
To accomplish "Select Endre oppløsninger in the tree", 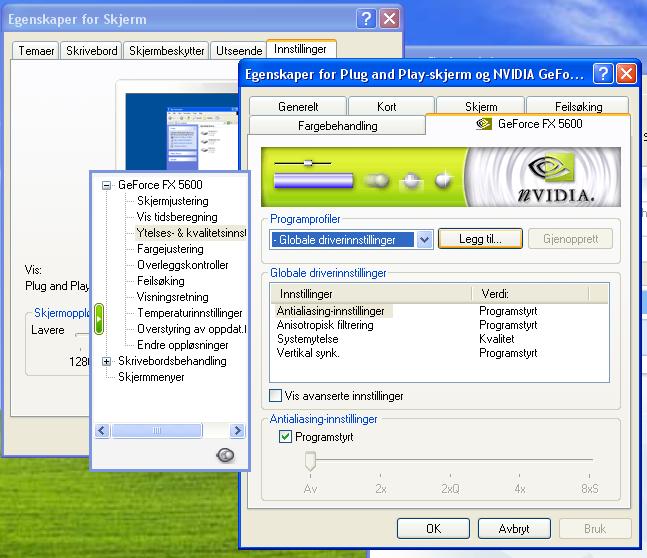I will (182, 345).
